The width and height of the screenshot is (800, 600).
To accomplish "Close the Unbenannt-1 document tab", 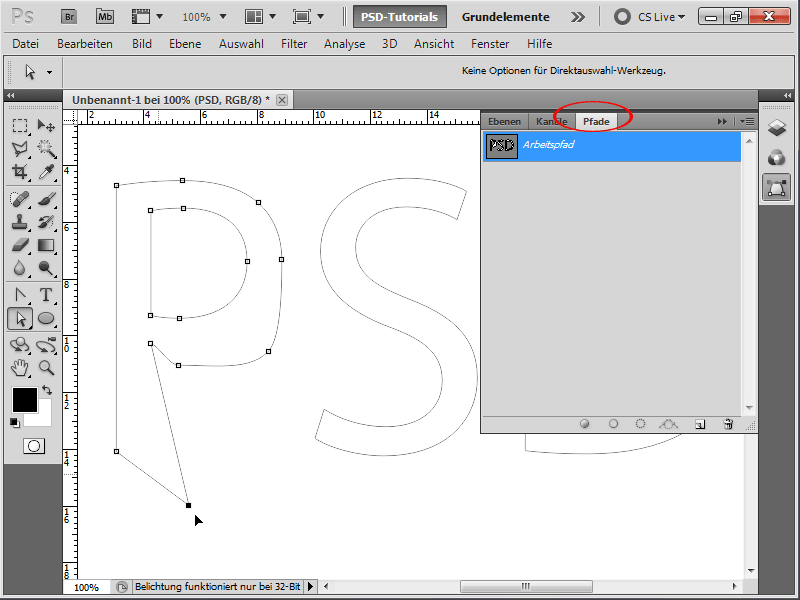I will (x=282, y=100).
